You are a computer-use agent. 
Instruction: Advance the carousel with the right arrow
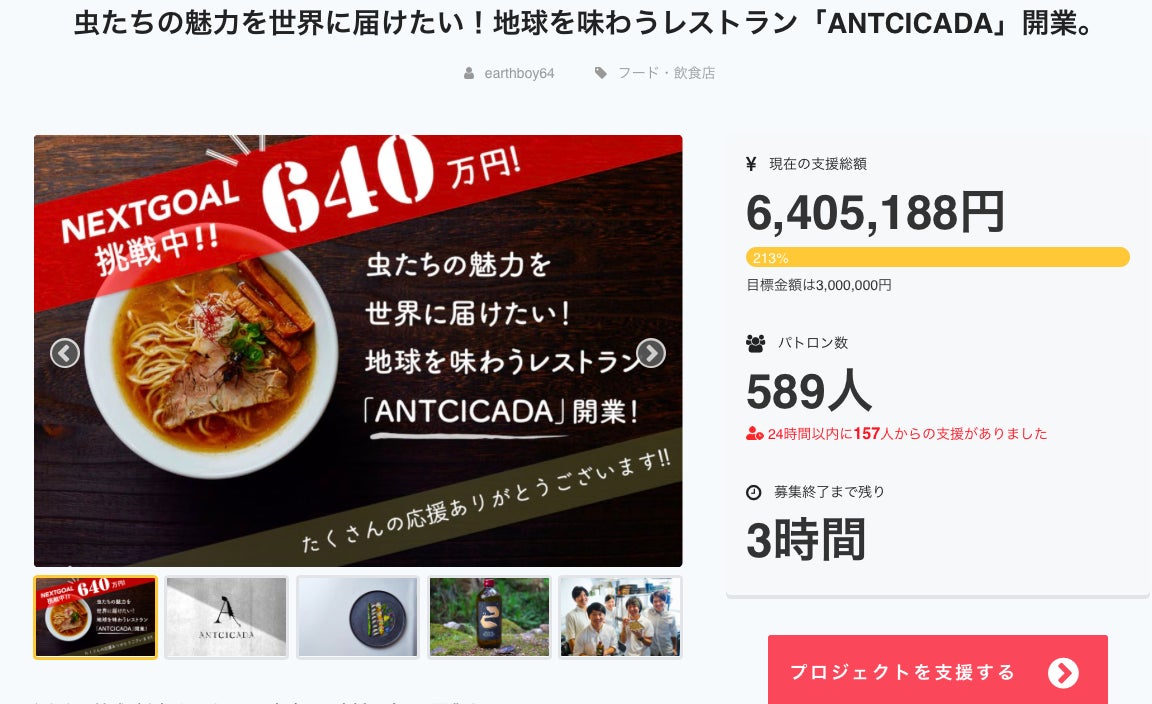(651, 353)
